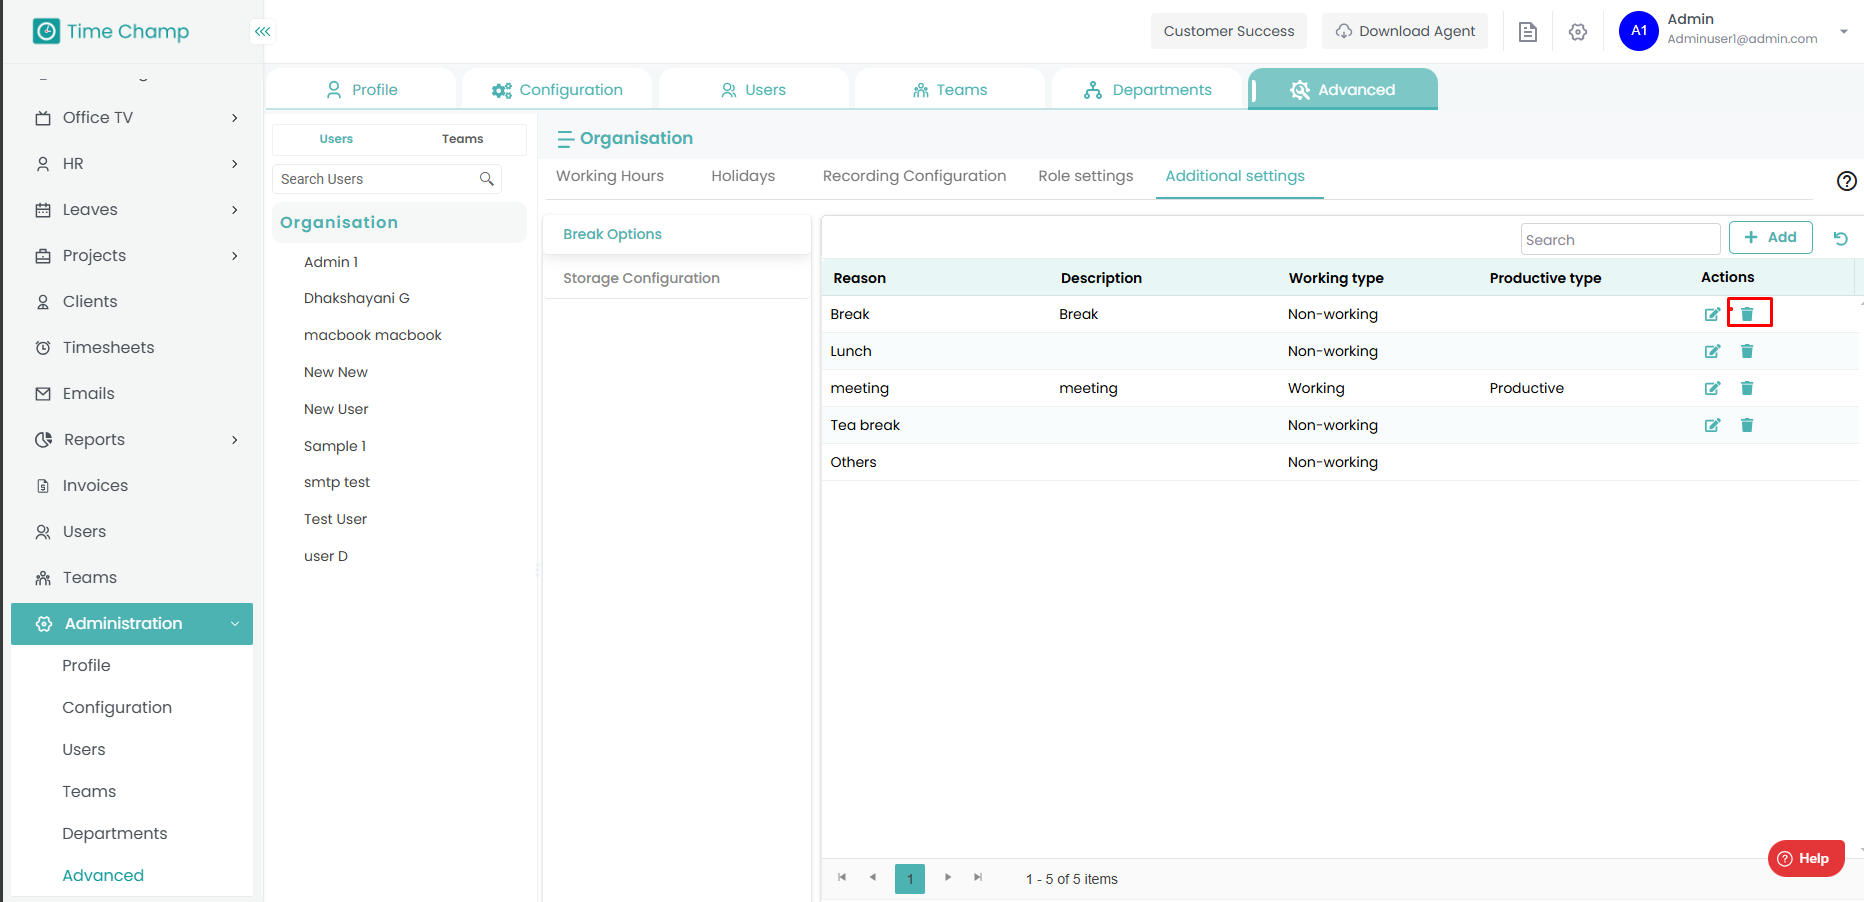Switch to the Role settings tab
The height and width of the screenshot is (902, 1864).
(x=1085, y=176)
